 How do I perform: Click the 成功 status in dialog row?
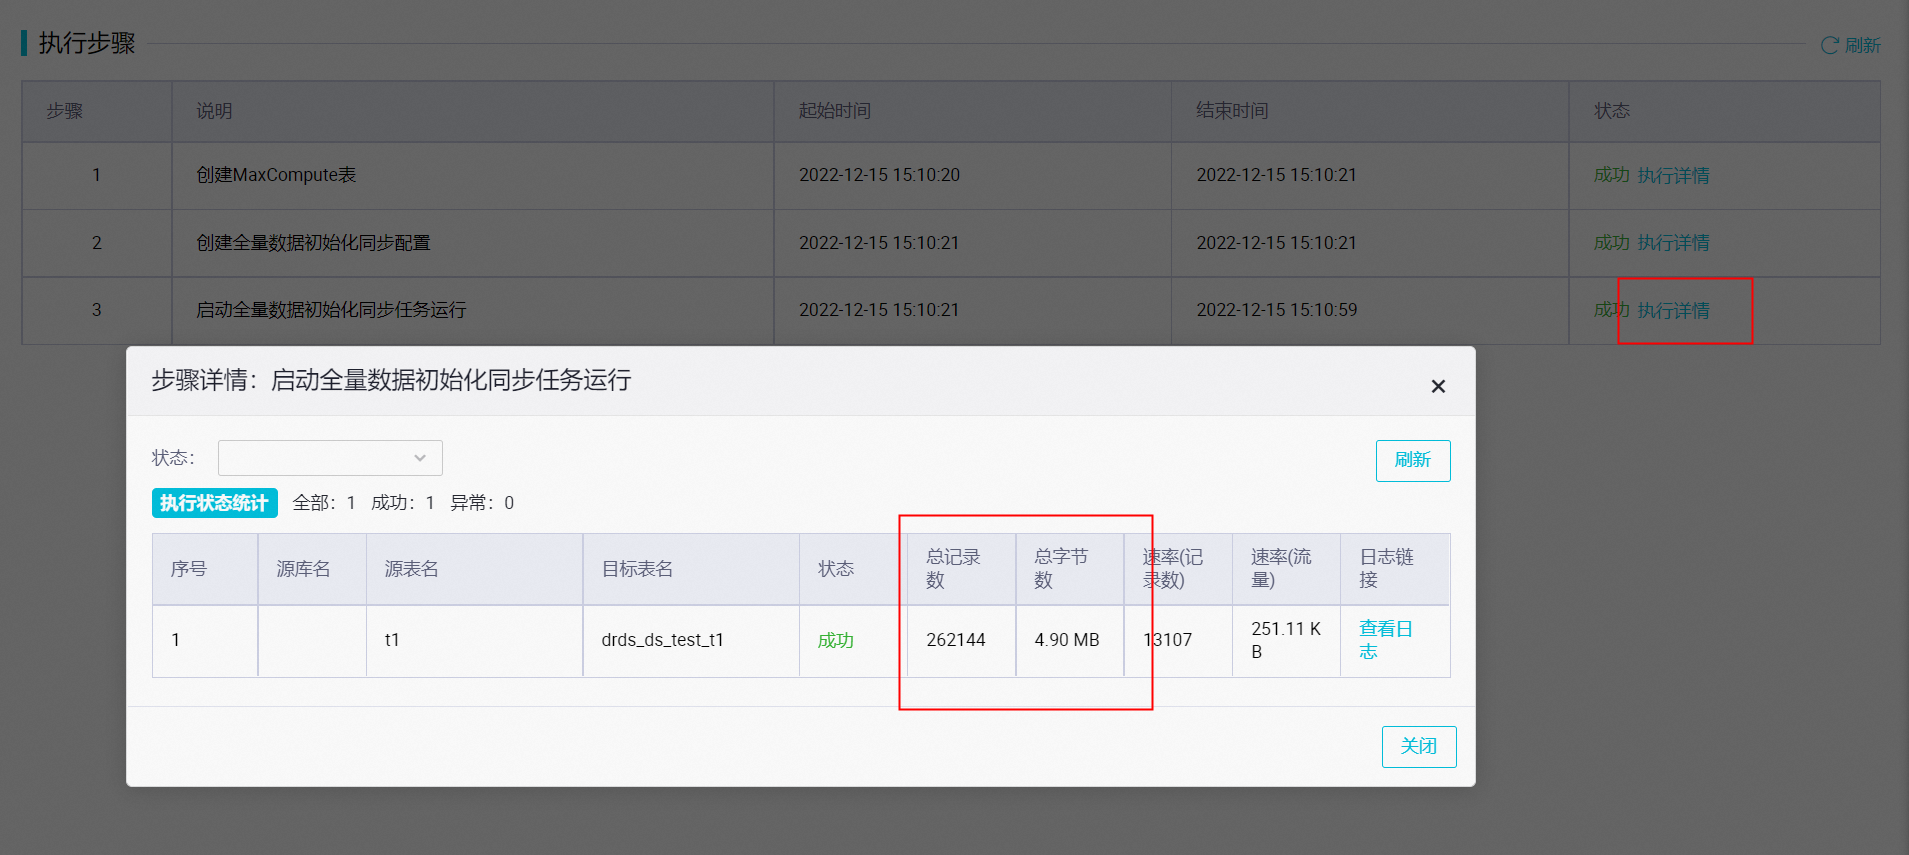[835, 640]
